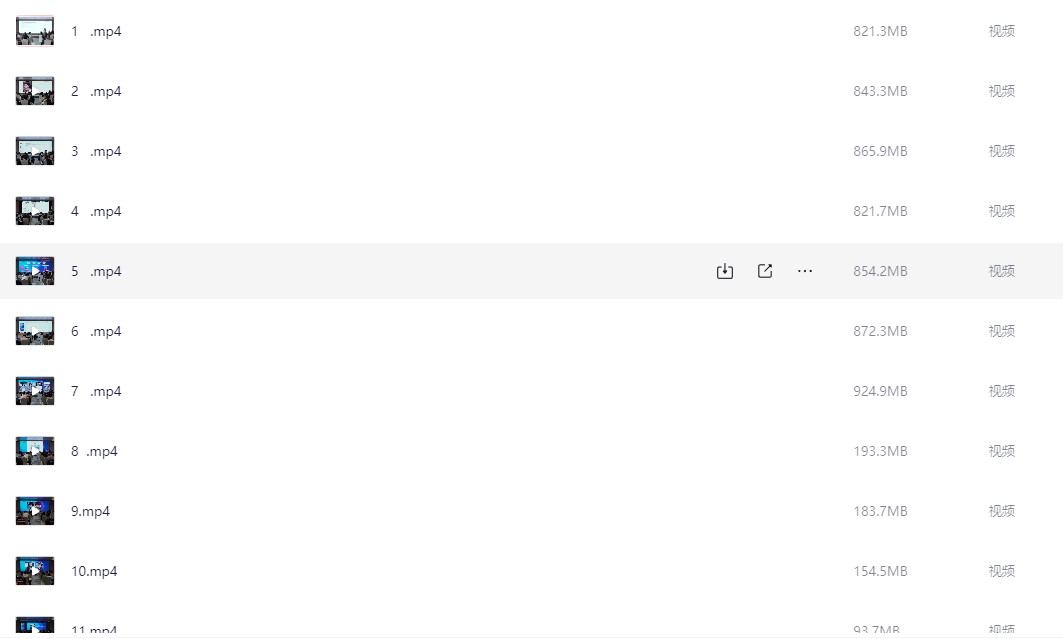This screenshot has height=639, width=1063.
Task: Click the thumbnail of 5 .mp4
Action: pyautogui.click(x=35, y=271)
